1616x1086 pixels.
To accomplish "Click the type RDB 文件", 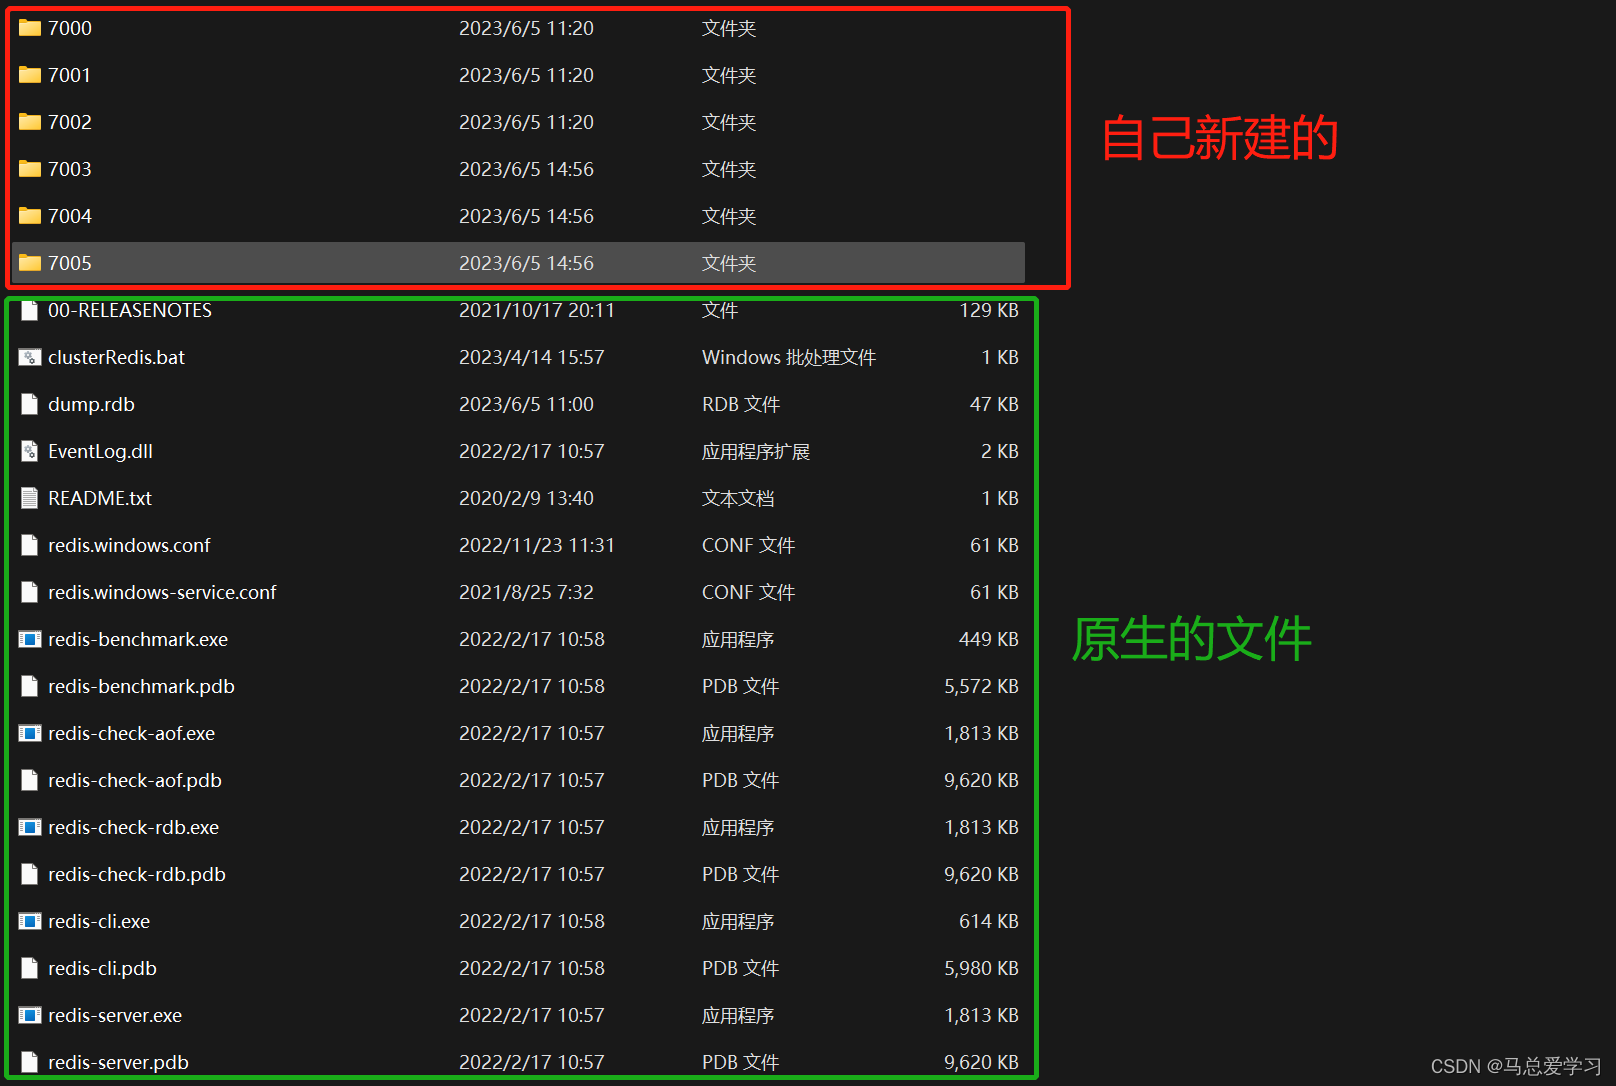I will click(741, 404).
